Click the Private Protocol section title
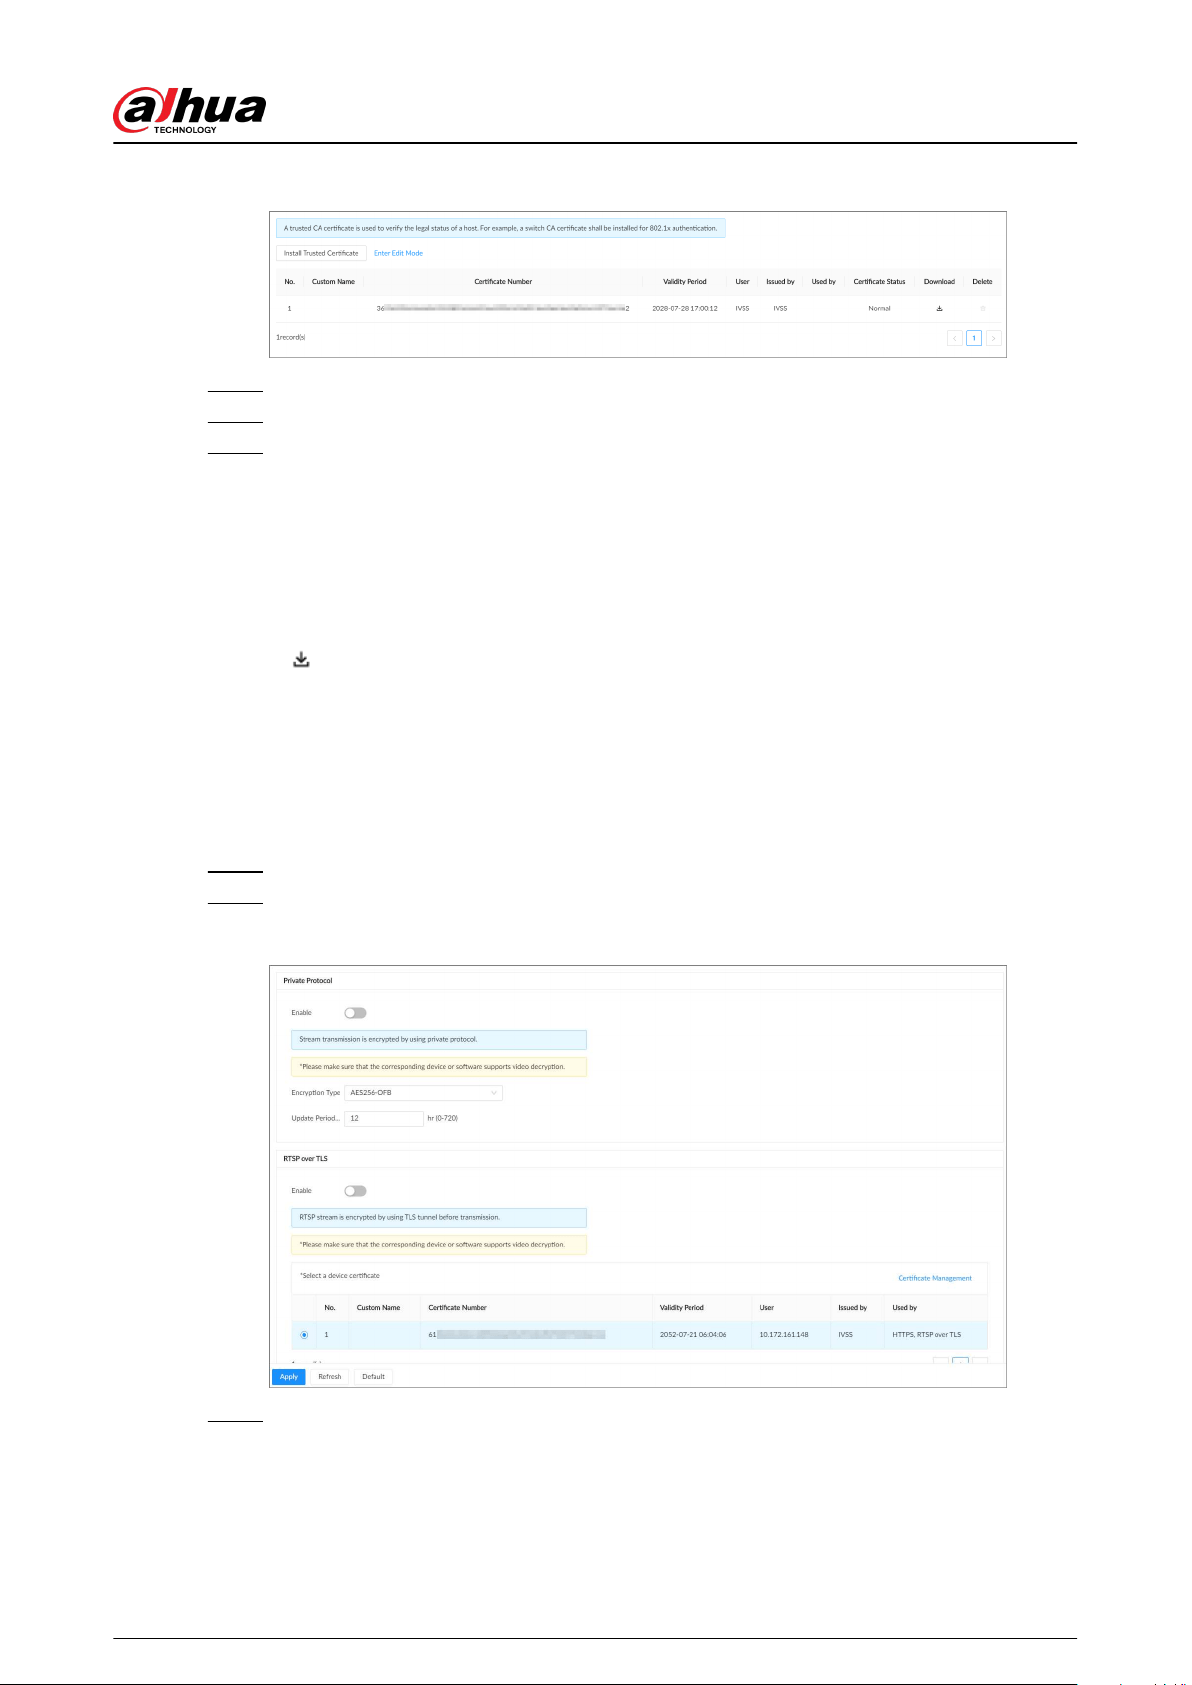The image size is (1192, 1685). coord(308,981)
